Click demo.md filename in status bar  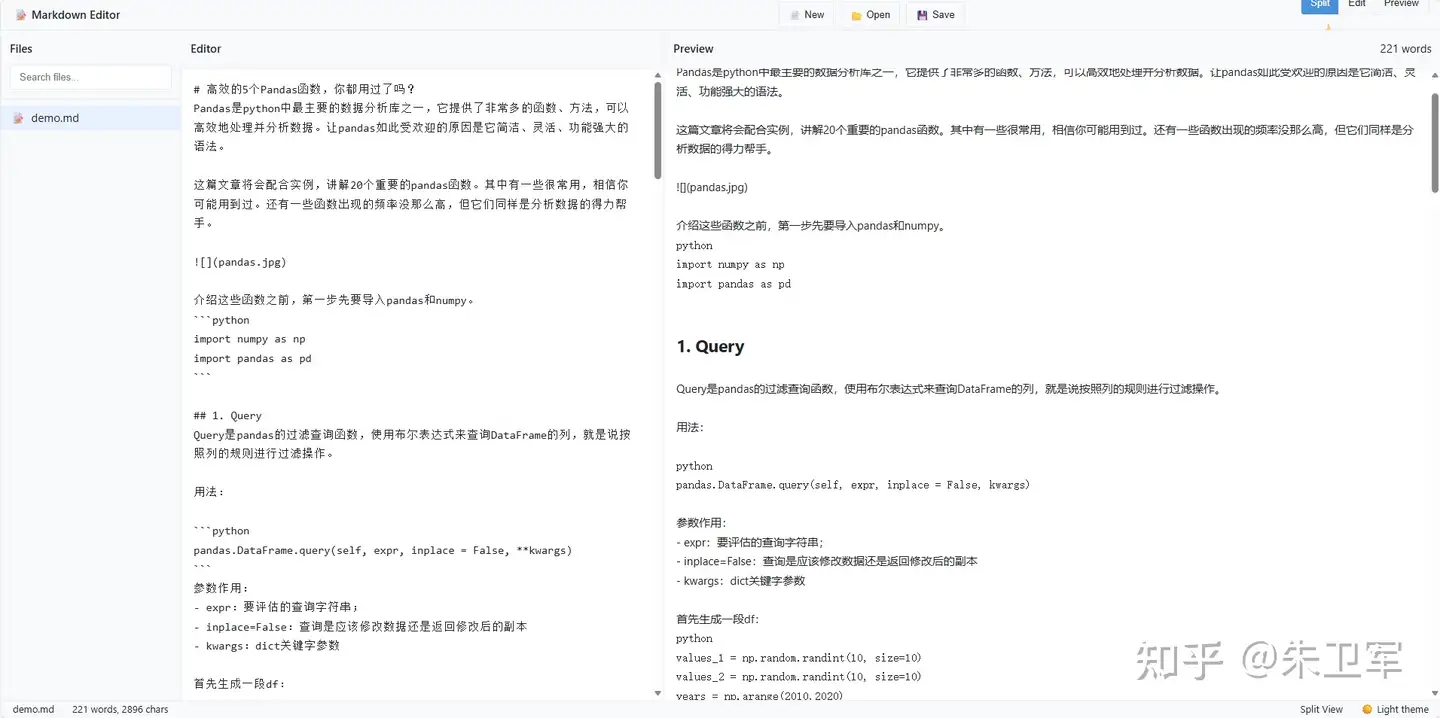pos(33,709)
